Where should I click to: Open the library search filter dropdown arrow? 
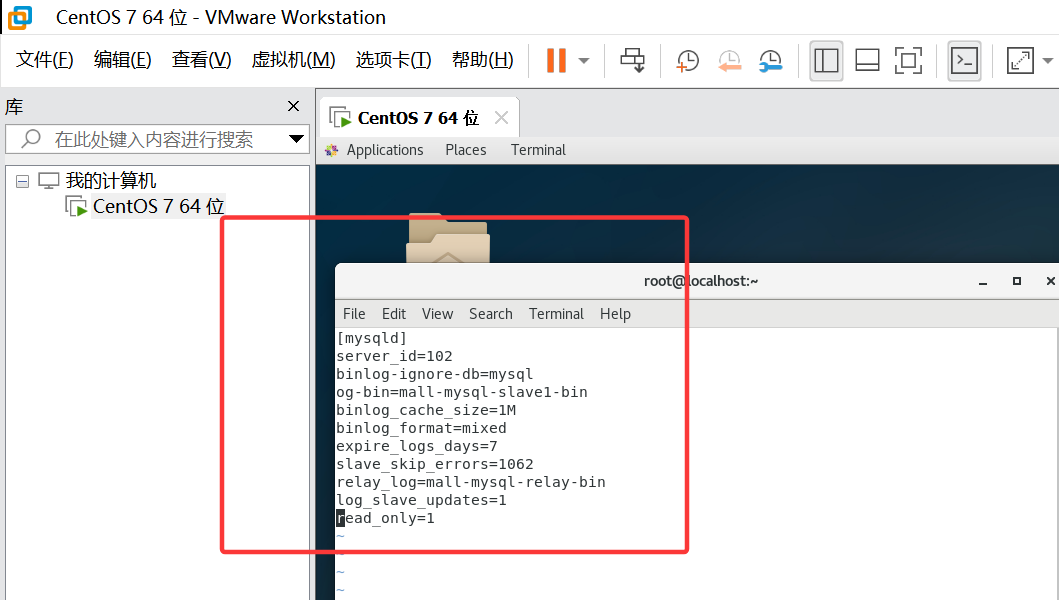pyautogui.click(x=296, y=139)
